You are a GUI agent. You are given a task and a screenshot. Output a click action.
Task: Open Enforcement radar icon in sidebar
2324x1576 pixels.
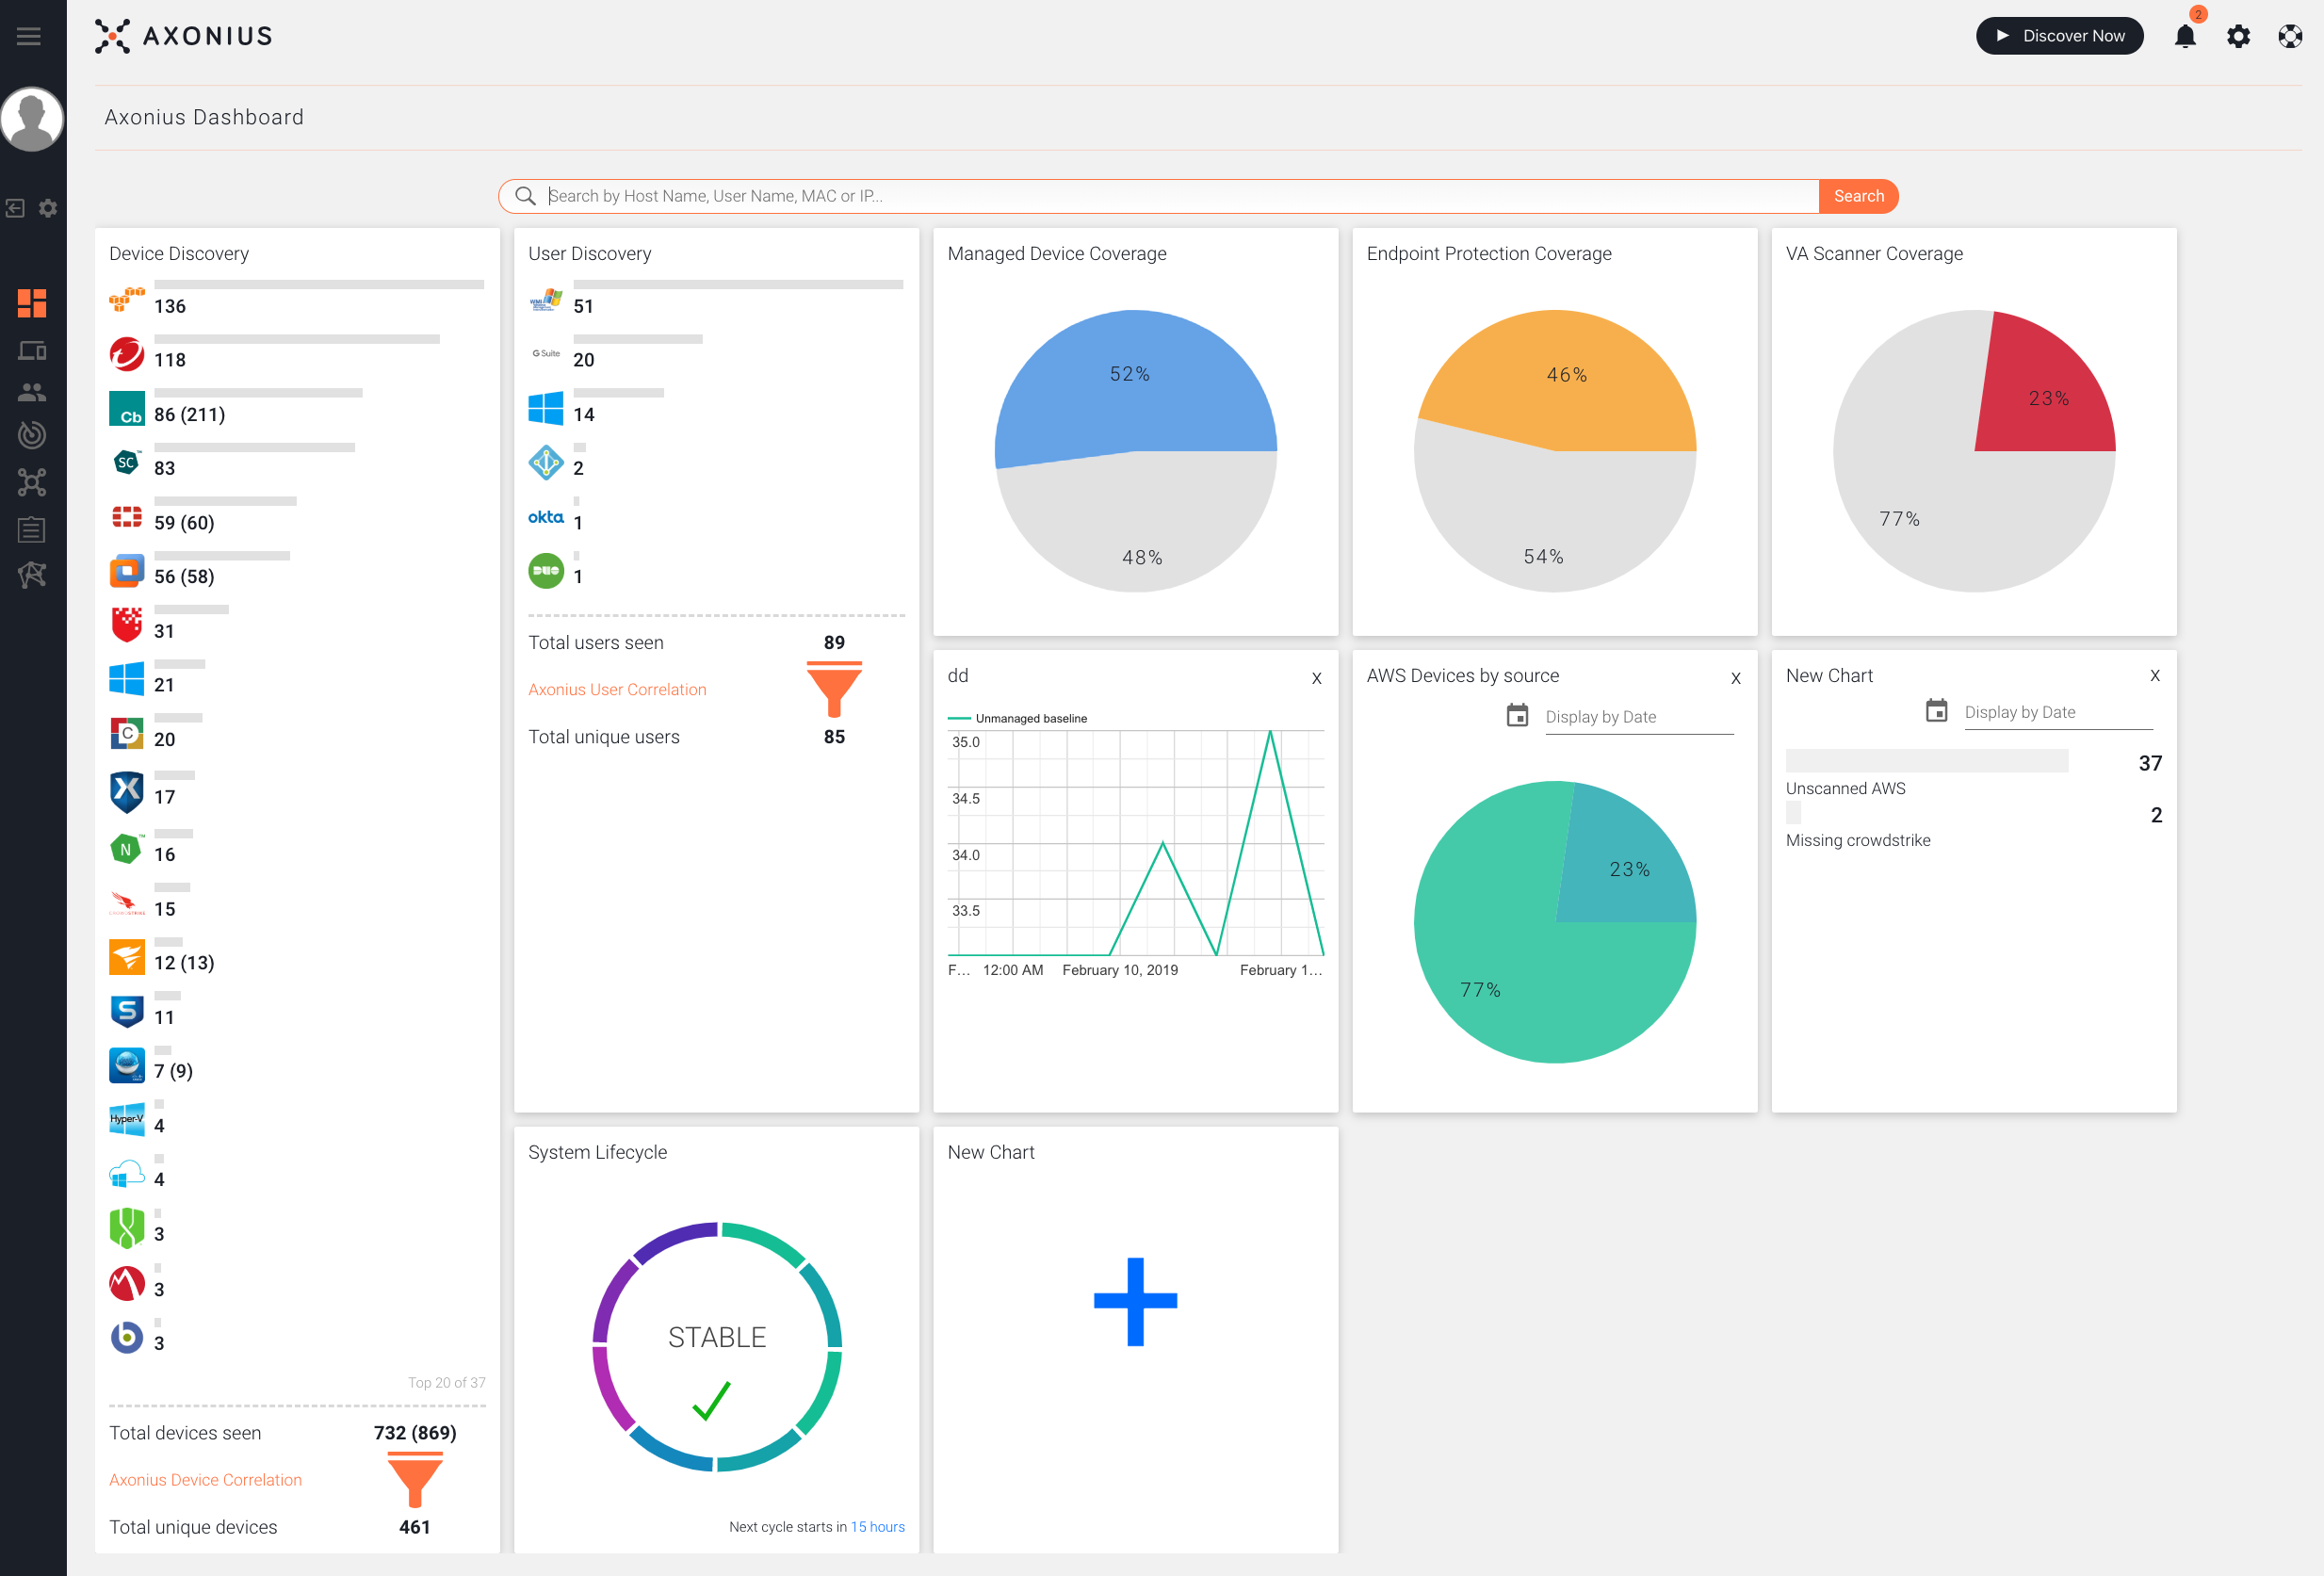[x=32, y=434]
